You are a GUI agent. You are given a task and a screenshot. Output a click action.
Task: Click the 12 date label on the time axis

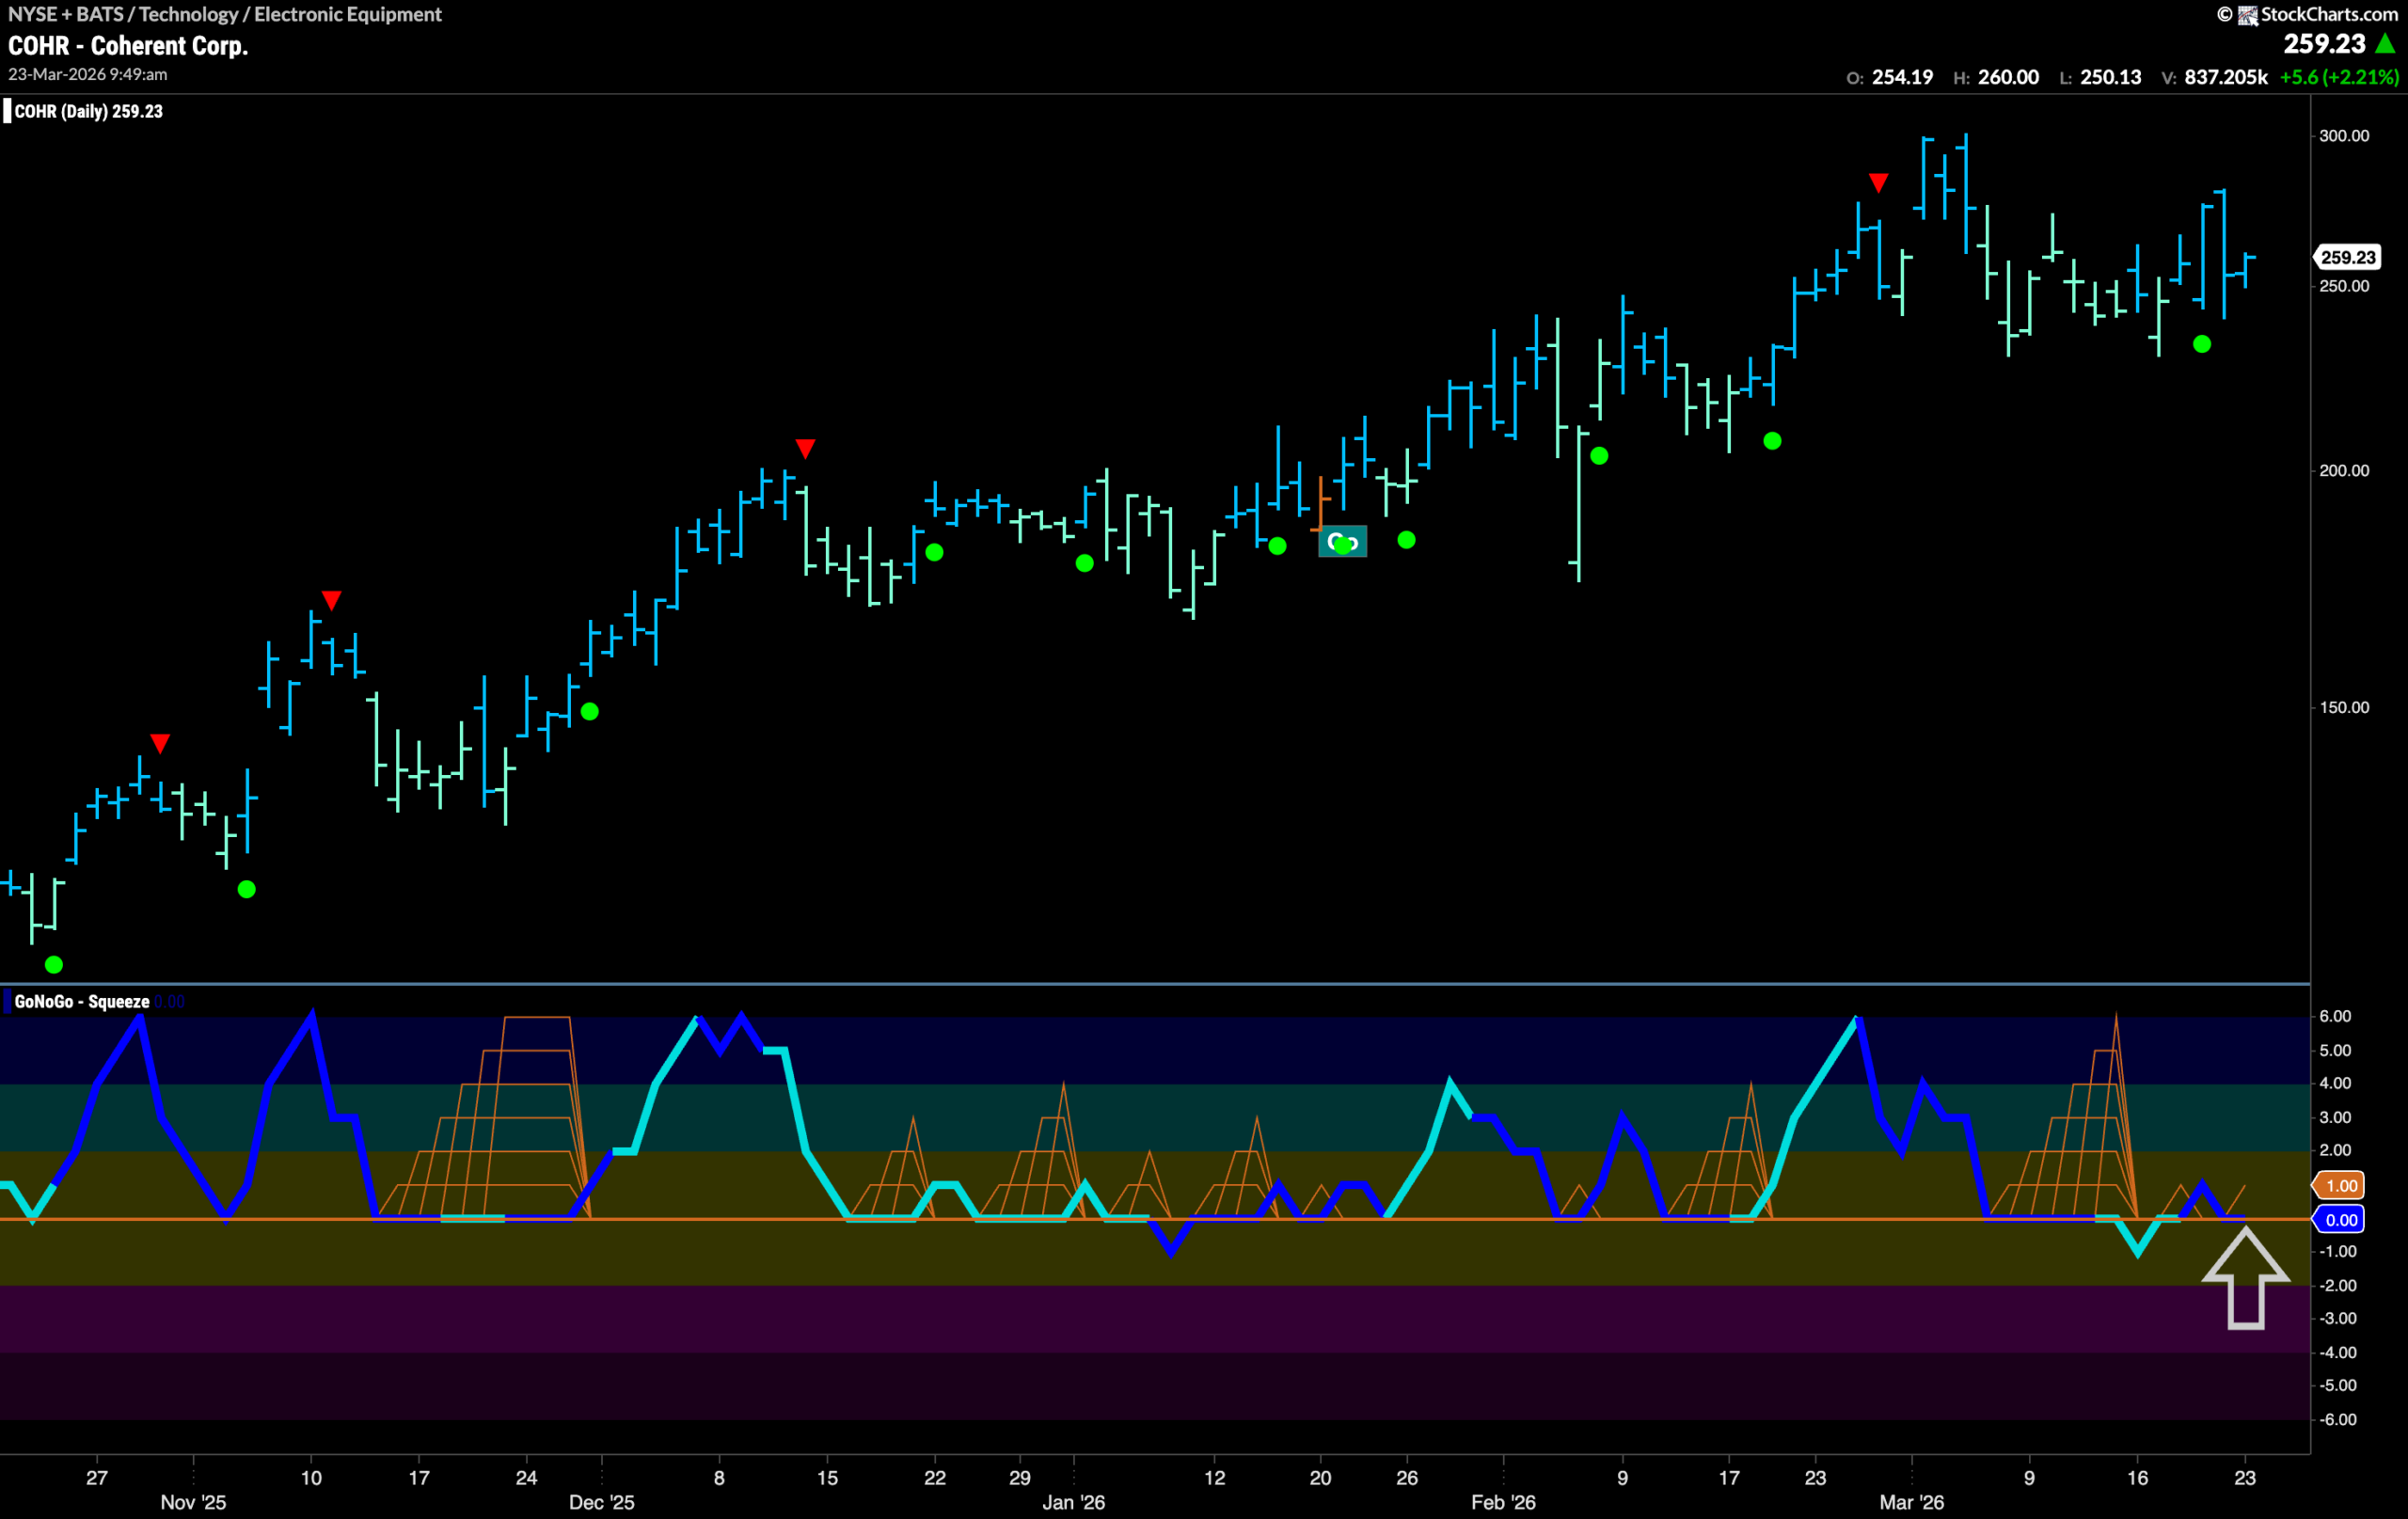[x=1213, y=1478]
